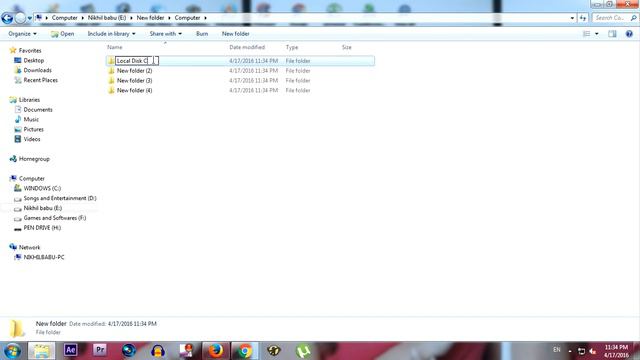Open the address bar history dropdown
This screenshot has width=640, height=360.
click(x=572, y=18)
